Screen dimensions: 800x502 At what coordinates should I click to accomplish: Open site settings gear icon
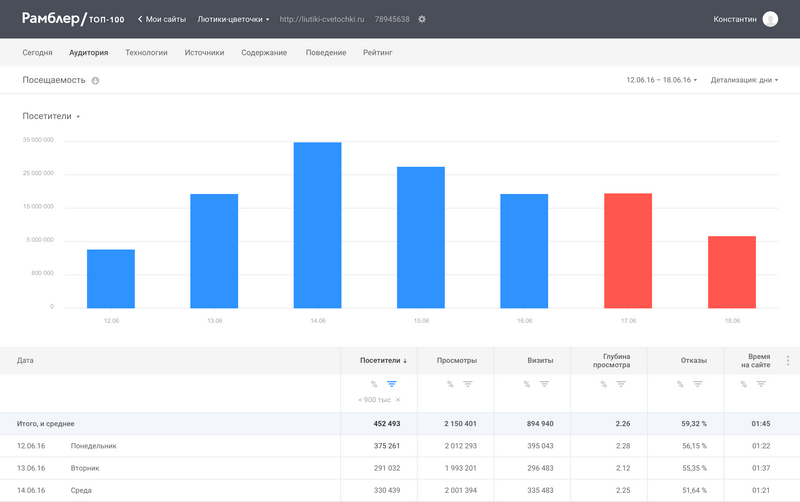pyautogui.click(x=422, y=19)
